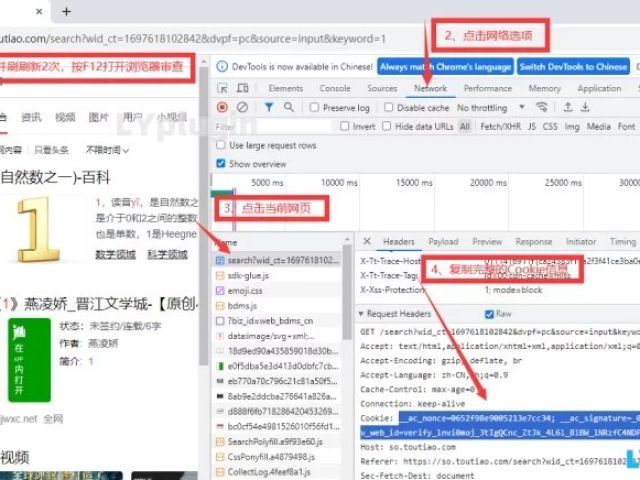640x480 pixels.
Task: Click the 资讯 search category tab
Action: 31,118
